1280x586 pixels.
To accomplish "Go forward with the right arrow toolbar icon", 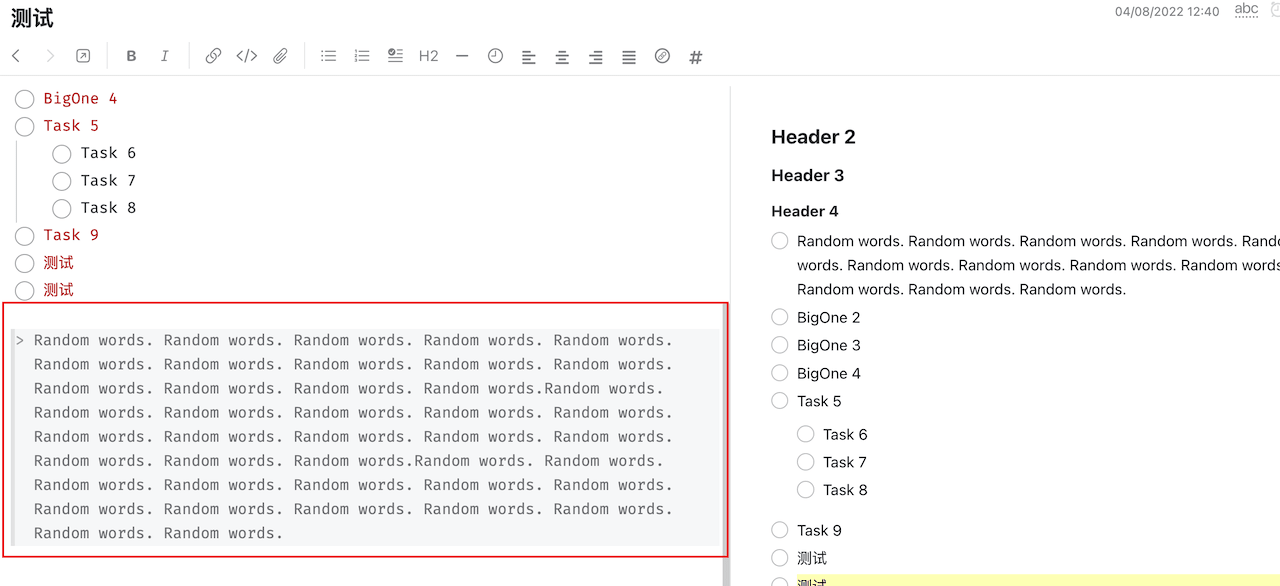I will 50,56.
